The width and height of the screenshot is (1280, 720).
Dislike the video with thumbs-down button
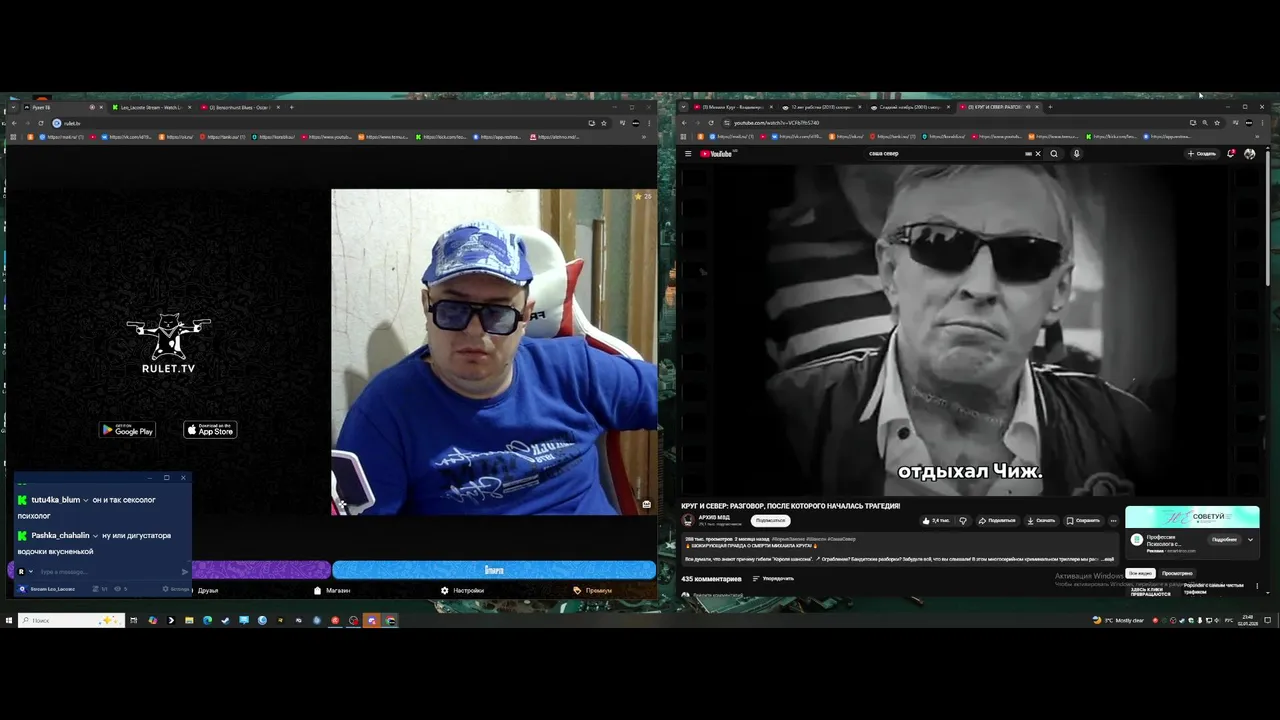click(x=963, y=520)
